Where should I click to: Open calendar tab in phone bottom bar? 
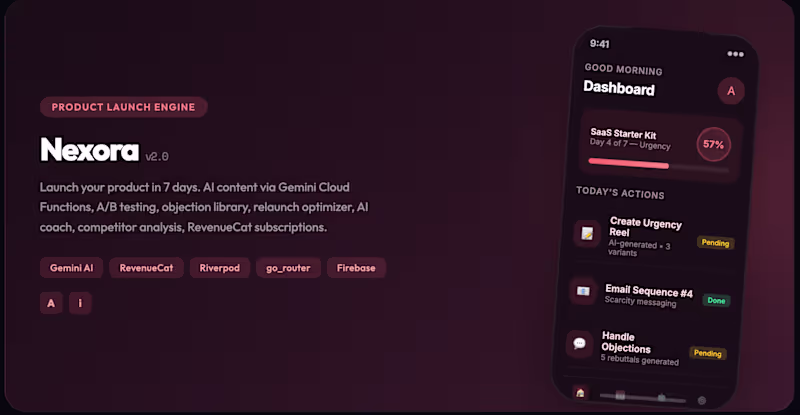point(620,395)
